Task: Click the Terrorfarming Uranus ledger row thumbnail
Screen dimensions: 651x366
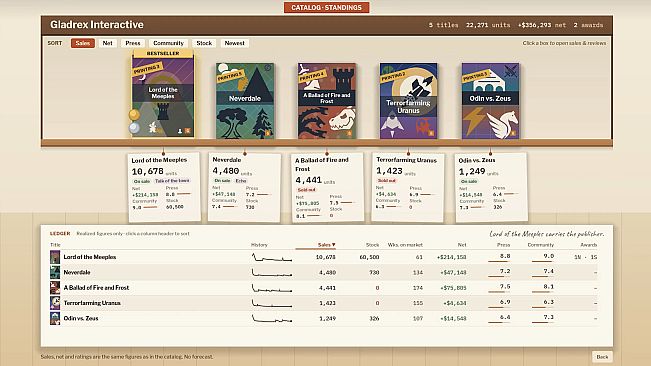Action: 55,303
